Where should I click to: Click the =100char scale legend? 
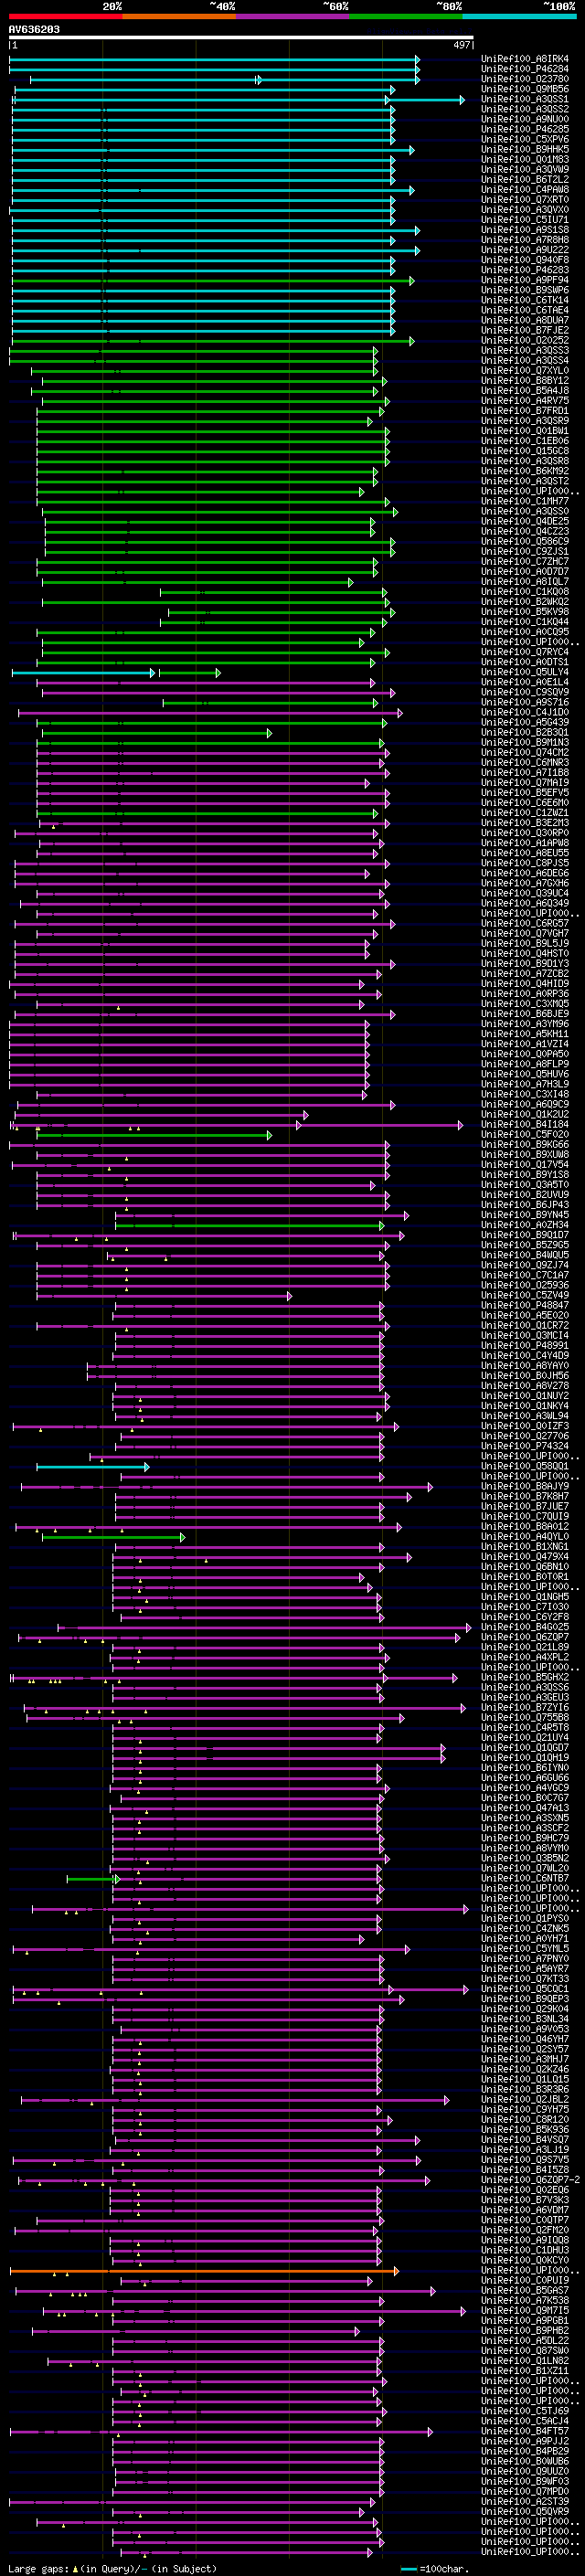click(436, 2568)
